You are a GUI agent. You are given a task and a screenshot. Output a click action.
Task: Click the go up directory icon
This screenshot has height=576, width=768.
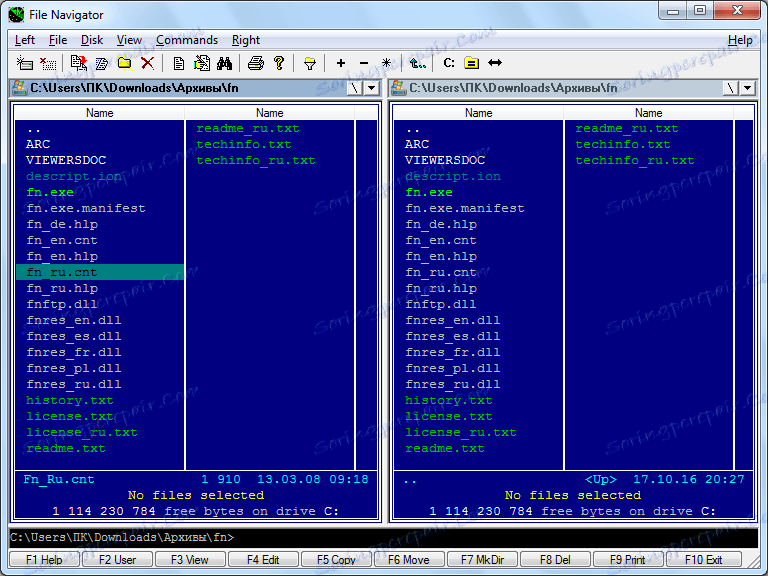tap(417, 63)
